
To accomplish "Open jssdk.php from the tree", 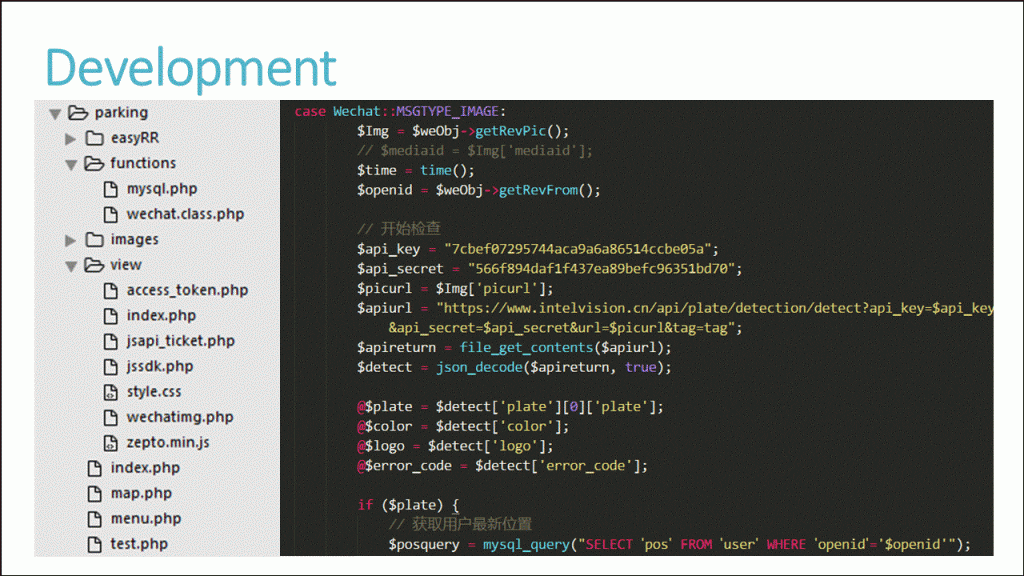I will click(160, 367).
